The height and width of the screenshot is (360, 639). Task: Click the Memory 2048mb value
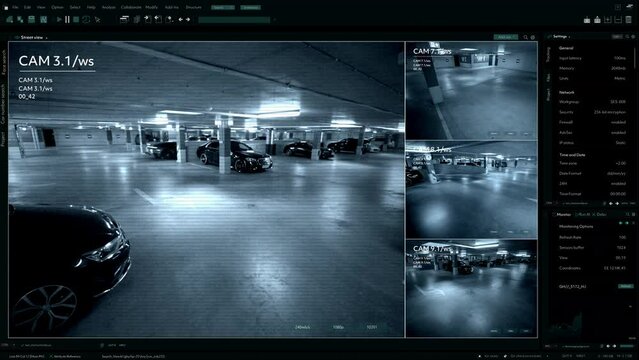[x=618, y=68]
